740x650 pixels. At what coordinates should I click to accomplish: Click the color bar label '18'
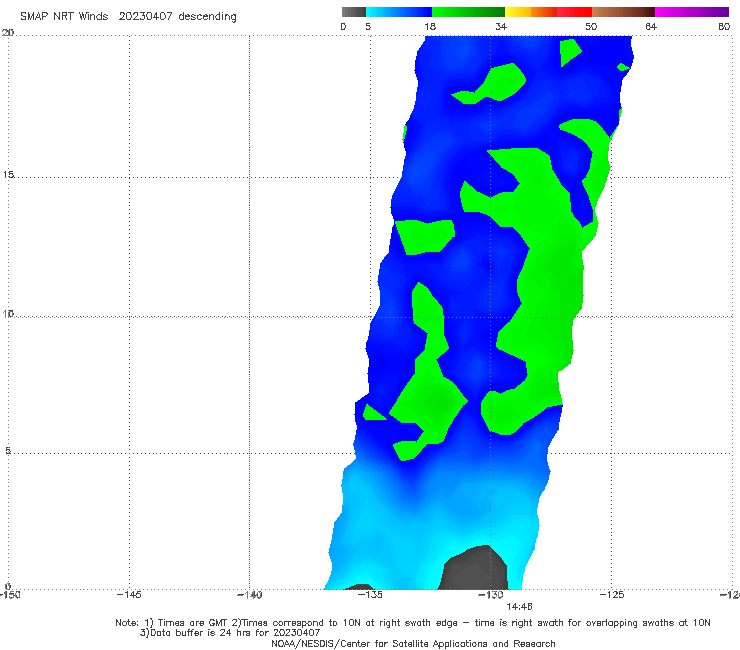coord(430,27)
